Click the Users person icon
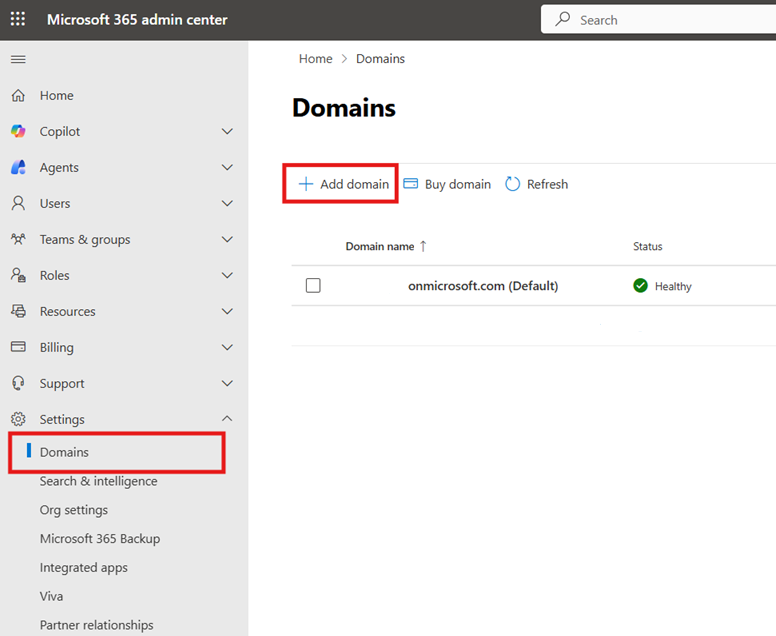Viewport: 776px width, 636px height. point(18,203)
